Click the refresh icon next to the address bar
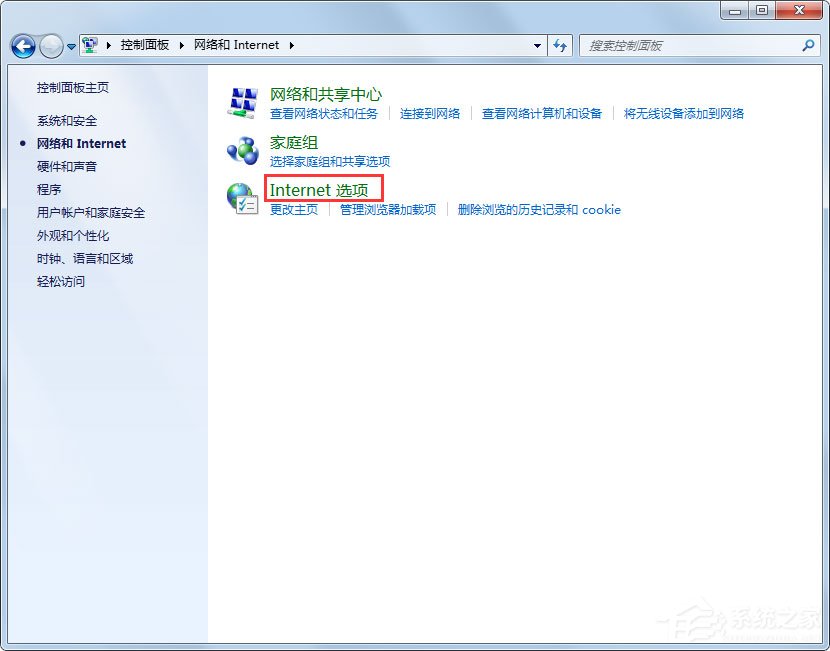830x651 pixels. 560,45
